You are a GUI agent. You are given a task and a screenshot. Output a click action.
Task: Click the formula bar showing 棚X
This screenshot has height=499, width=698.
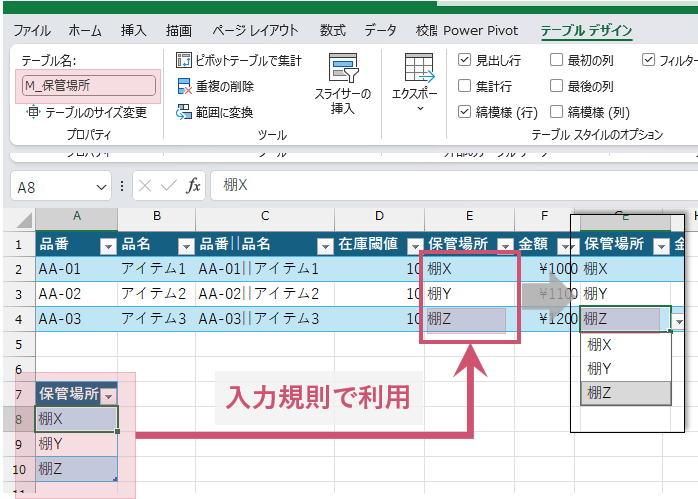(454, 185)
